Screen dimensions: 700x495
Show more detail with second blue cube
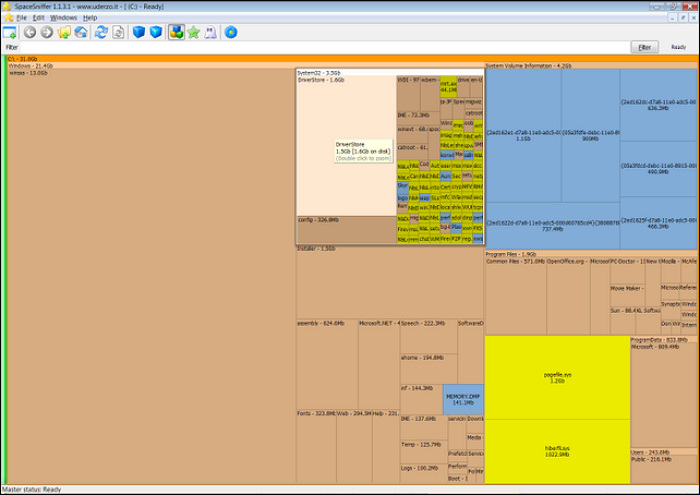156,32
